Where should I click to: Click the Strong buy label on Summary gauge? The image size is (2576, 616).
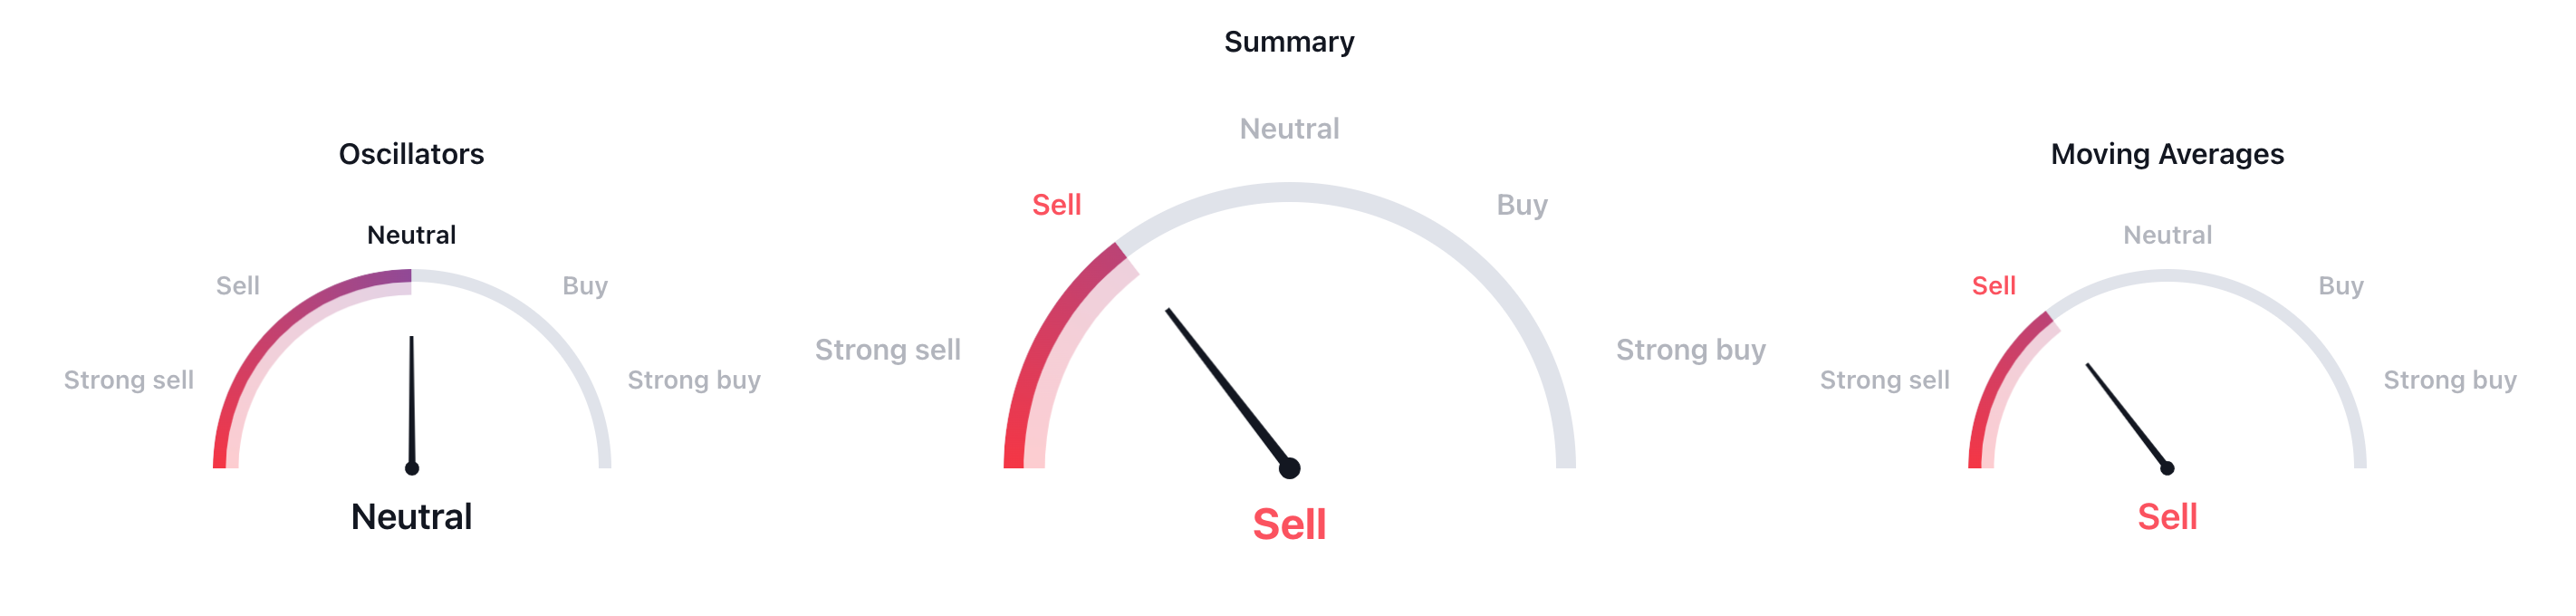click(x=1690, y=350)
